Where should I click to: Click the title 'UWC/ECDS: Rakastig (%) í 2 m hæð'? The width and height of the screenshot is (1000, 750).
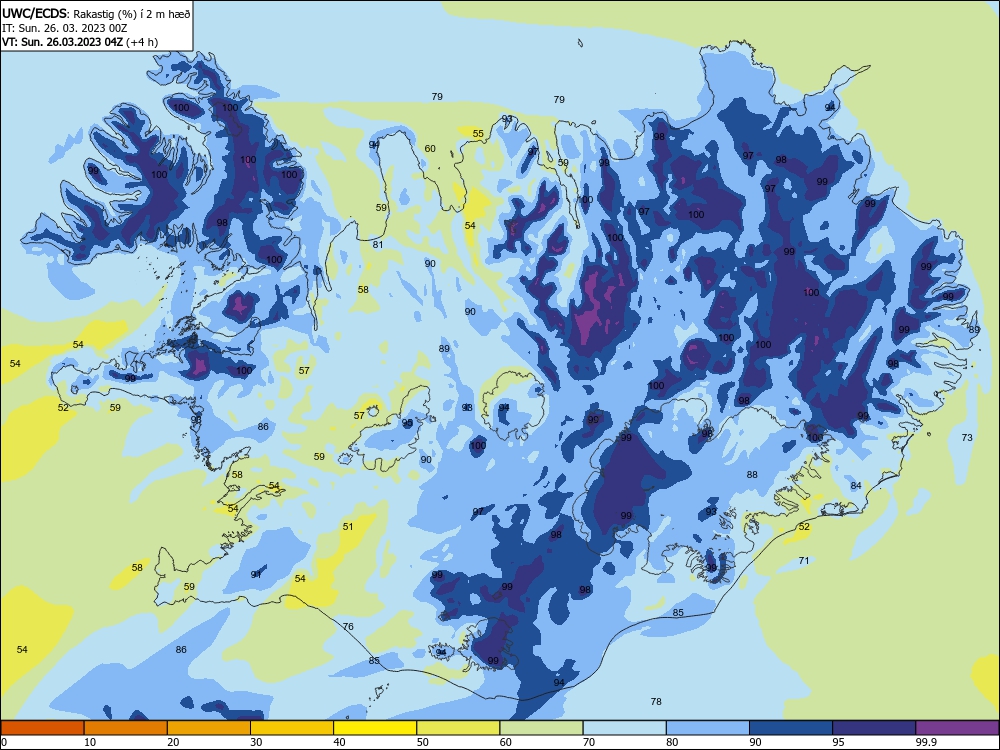click(x=96, y=13)
